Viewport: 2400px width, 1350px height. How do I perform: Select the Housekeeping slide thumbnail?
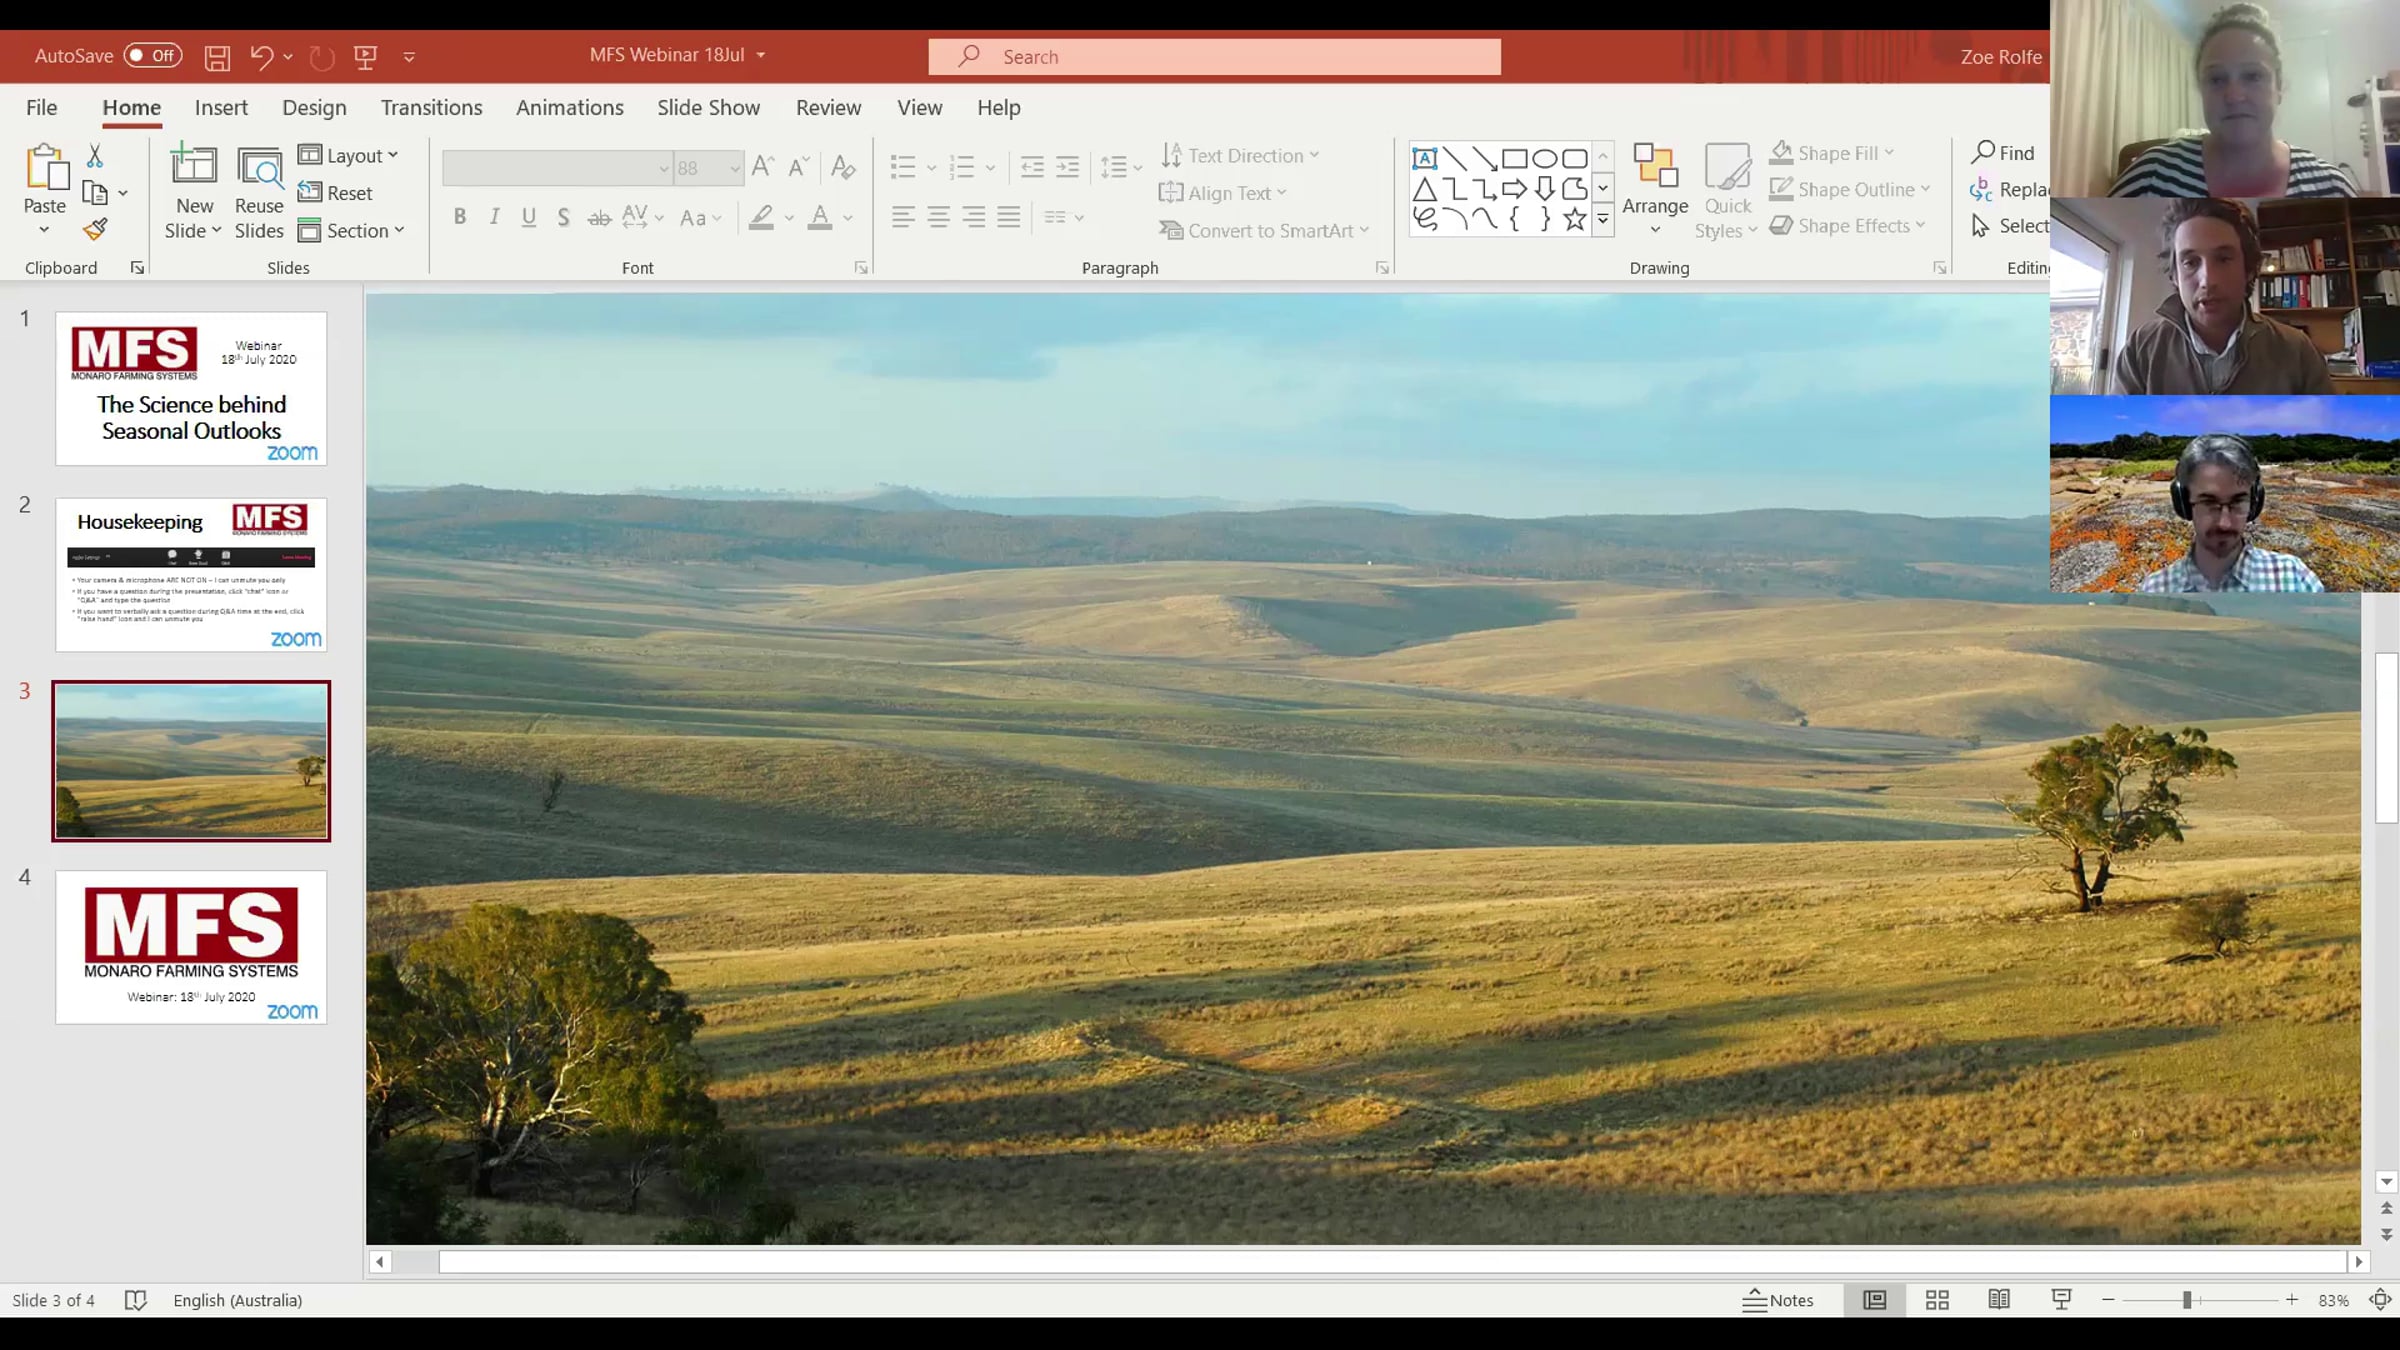tap(191, 575)
